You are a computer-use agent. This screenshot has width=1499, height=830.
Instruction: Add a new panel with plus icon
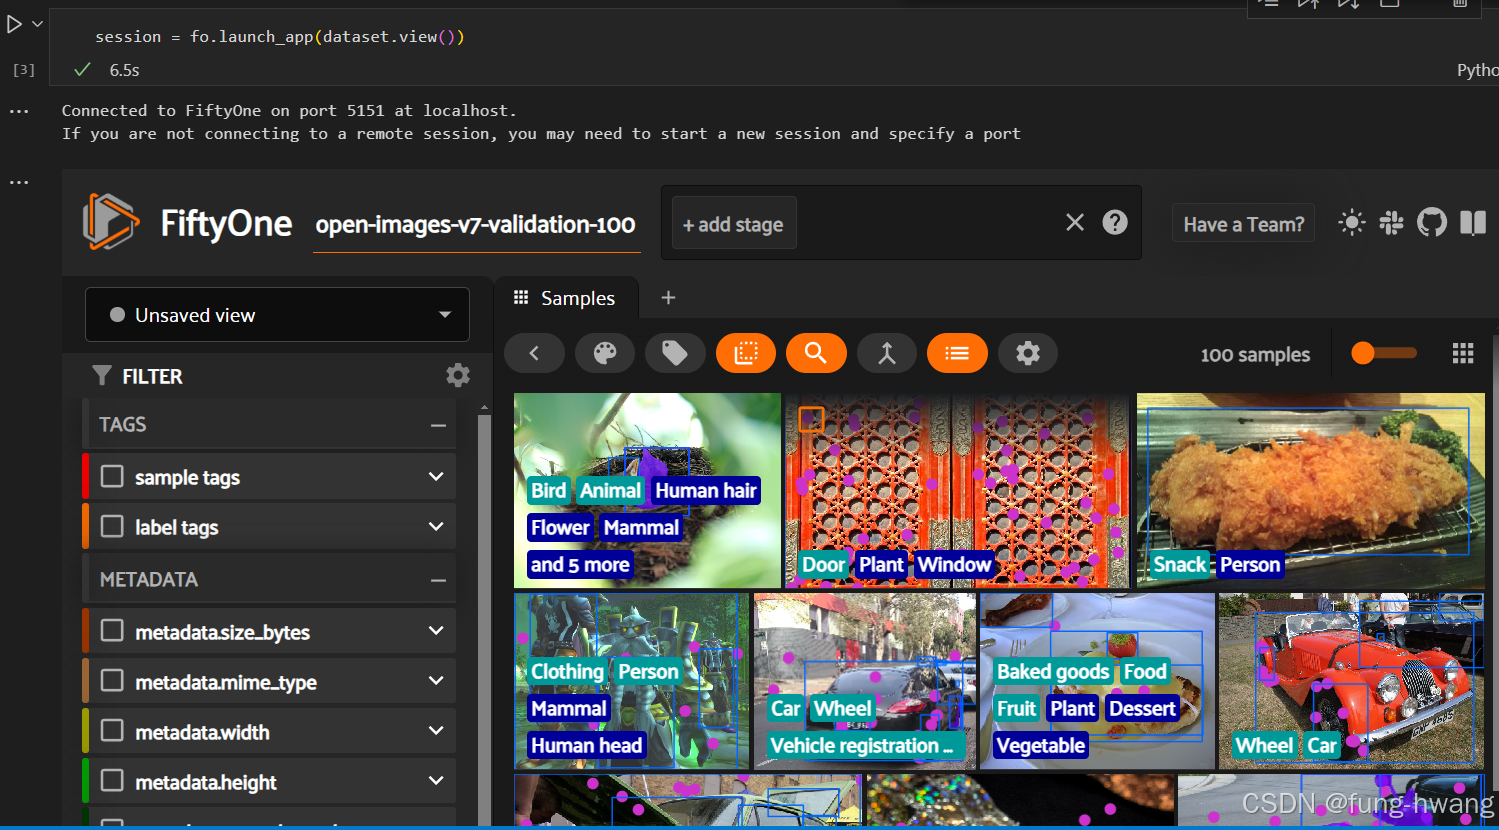668,297
